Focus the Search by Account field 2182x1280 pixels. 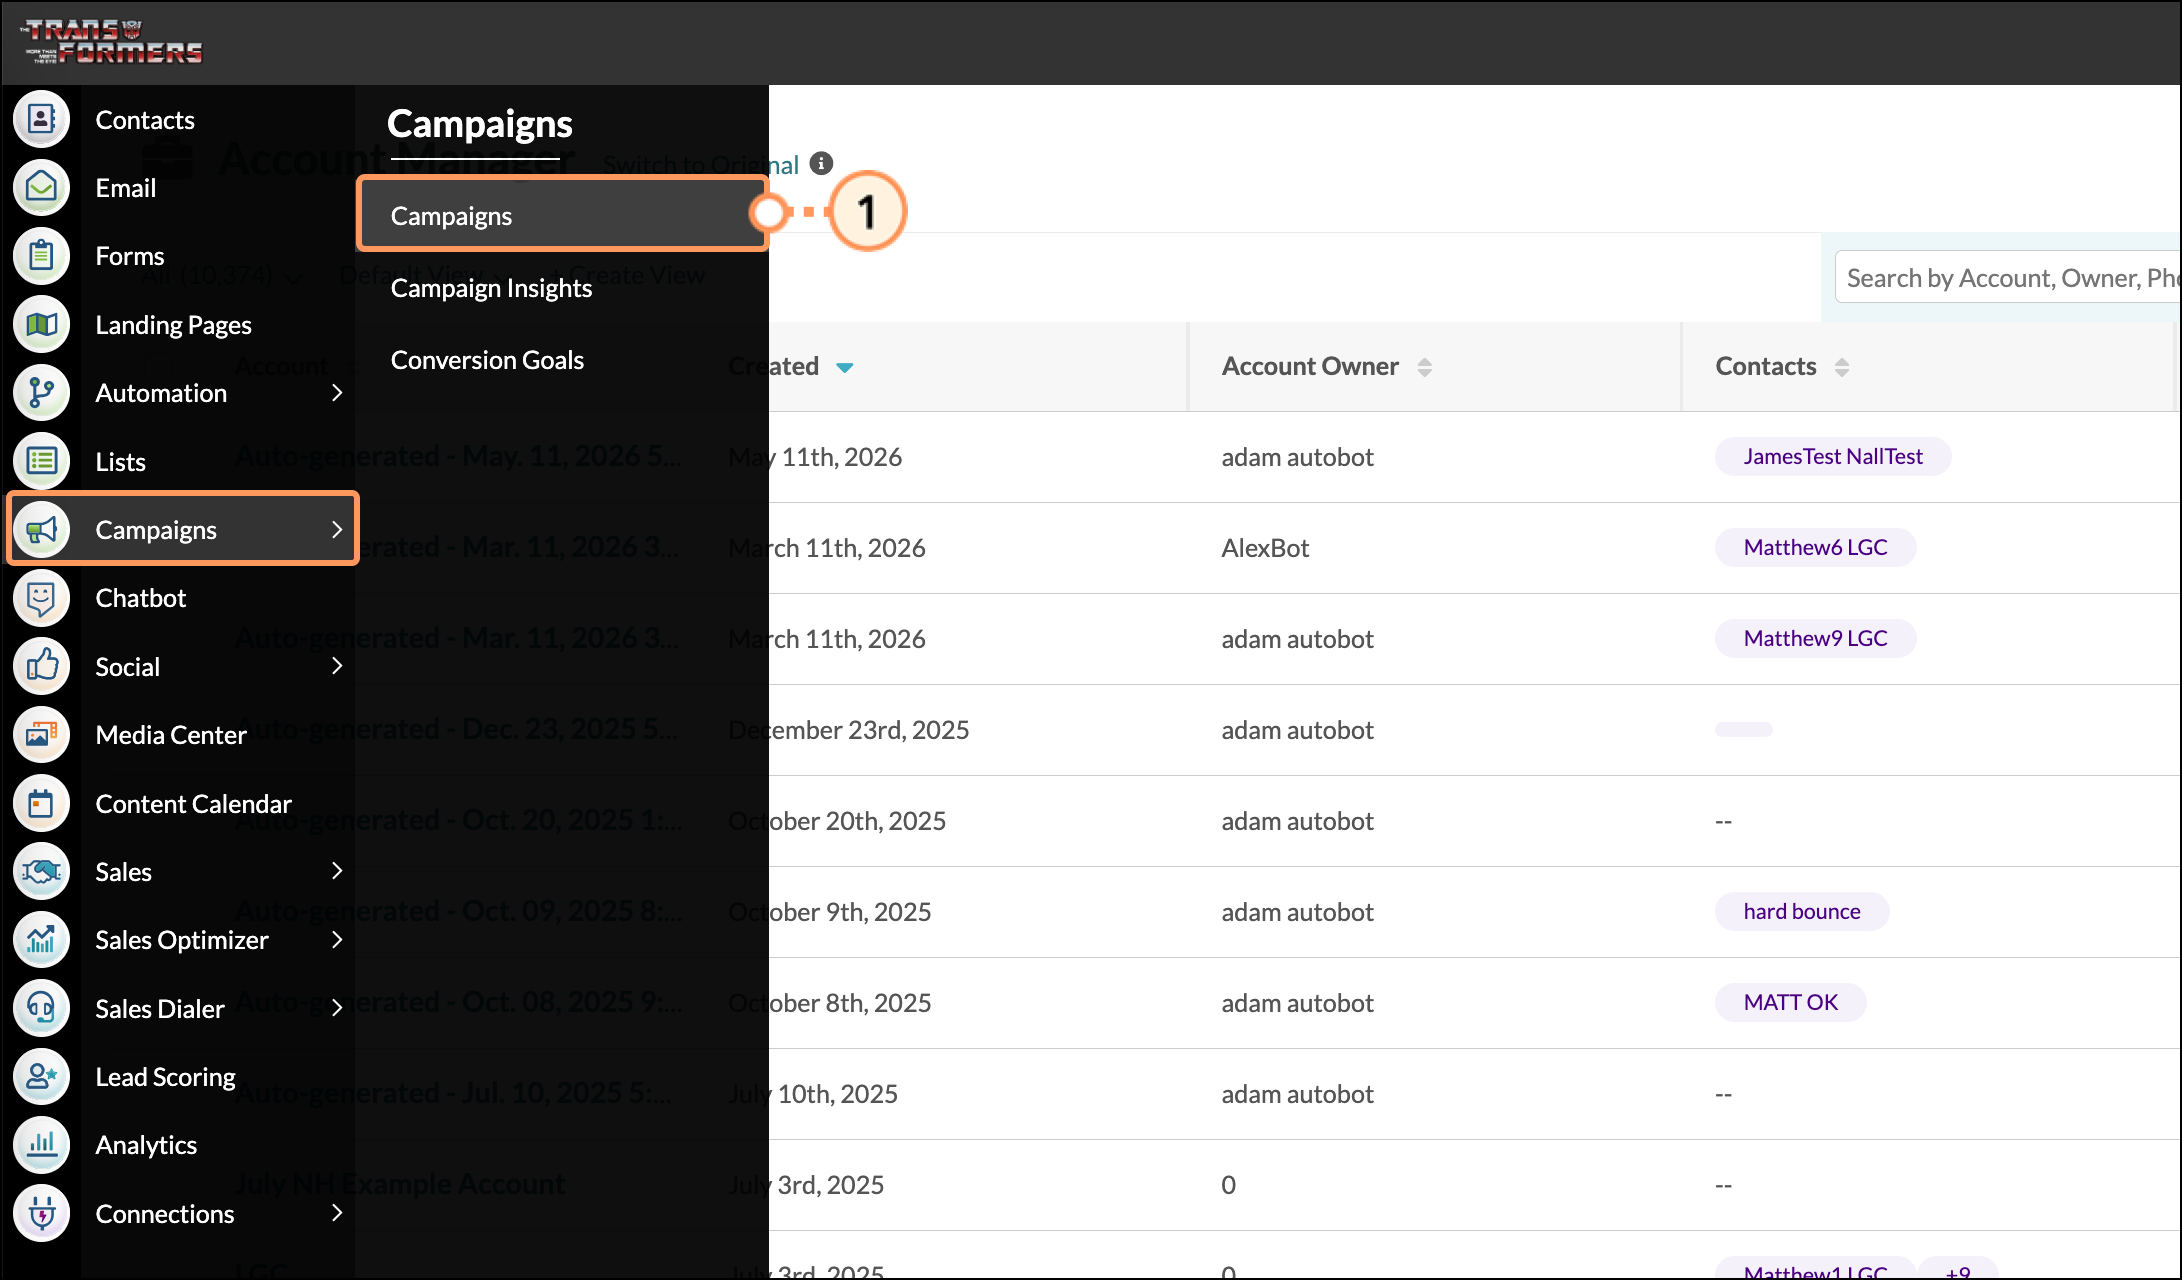coord(2008,277)
